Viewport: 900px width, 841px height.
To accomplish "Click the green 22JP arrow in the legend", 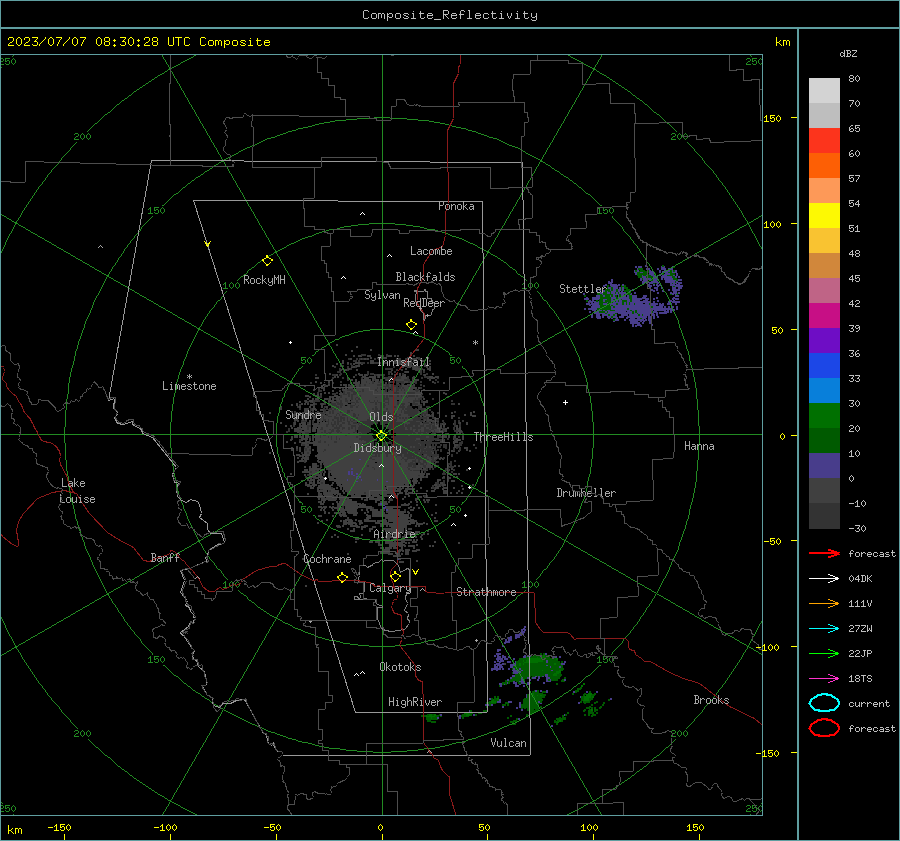I will tap(824, 653).
